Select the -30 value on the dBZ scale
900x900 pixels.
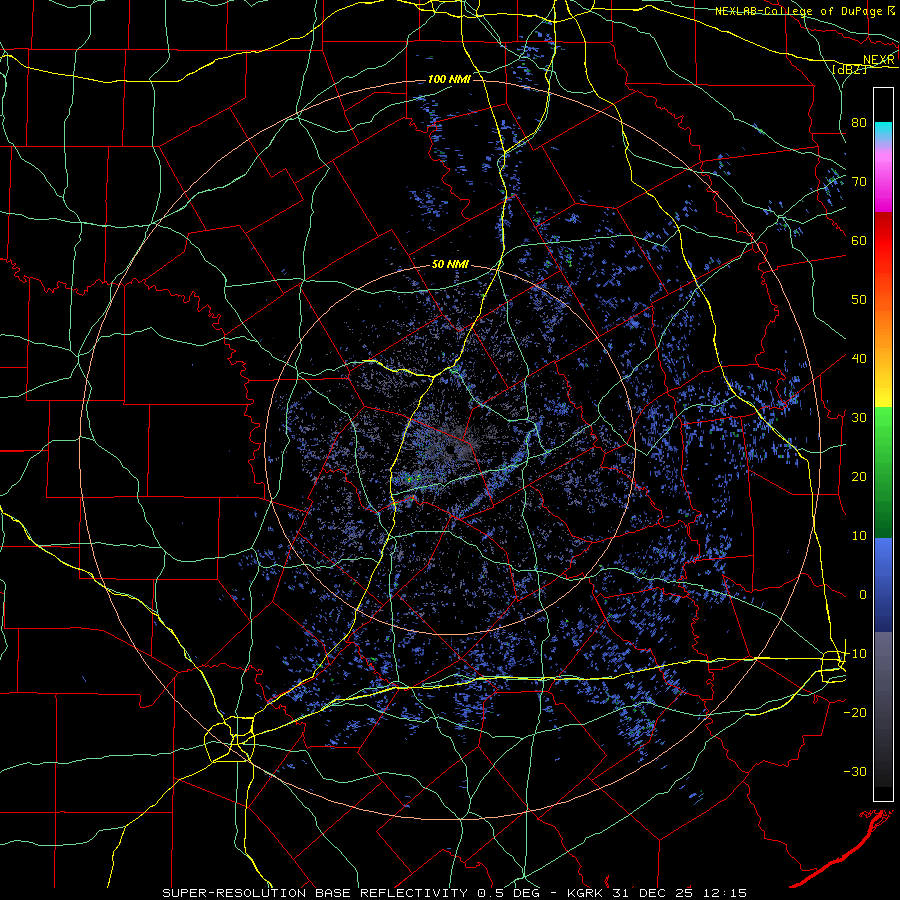point(855,772)
